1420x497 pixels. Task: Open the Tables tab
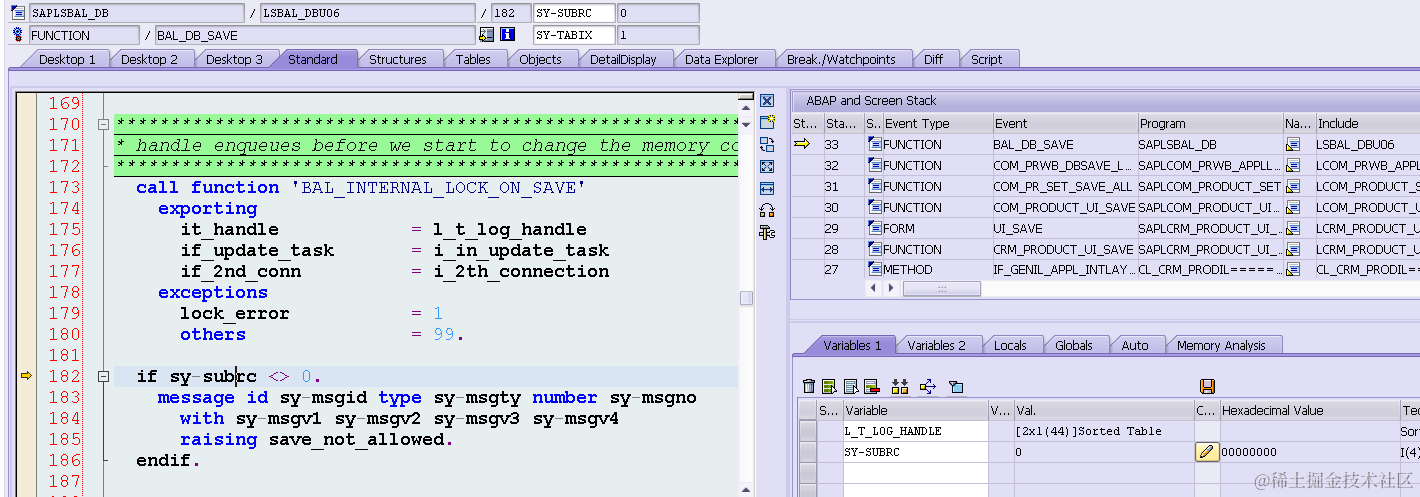[473, 59]
